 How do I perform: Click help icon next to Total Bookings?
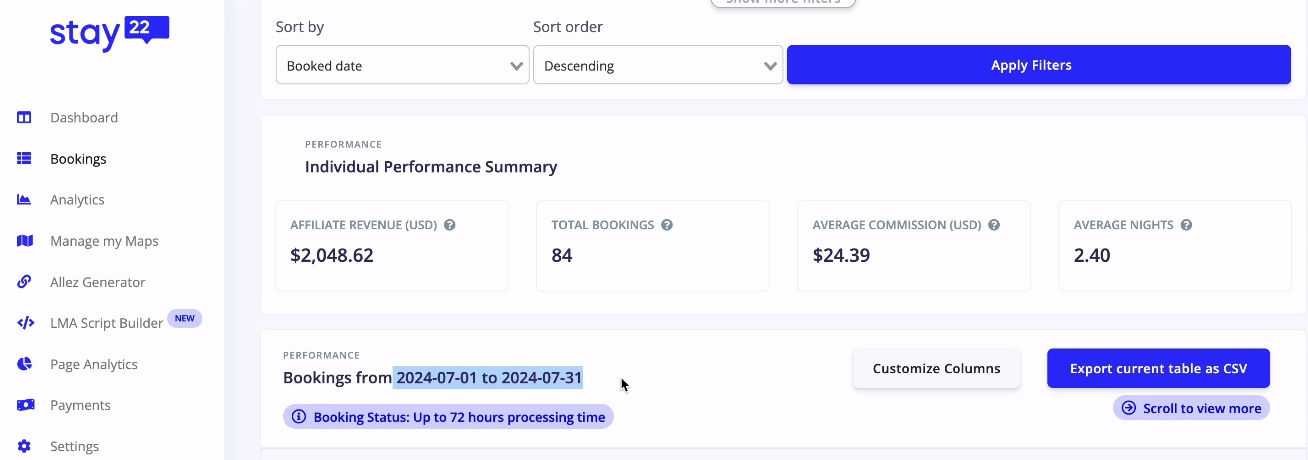click(x=667, y=225)
